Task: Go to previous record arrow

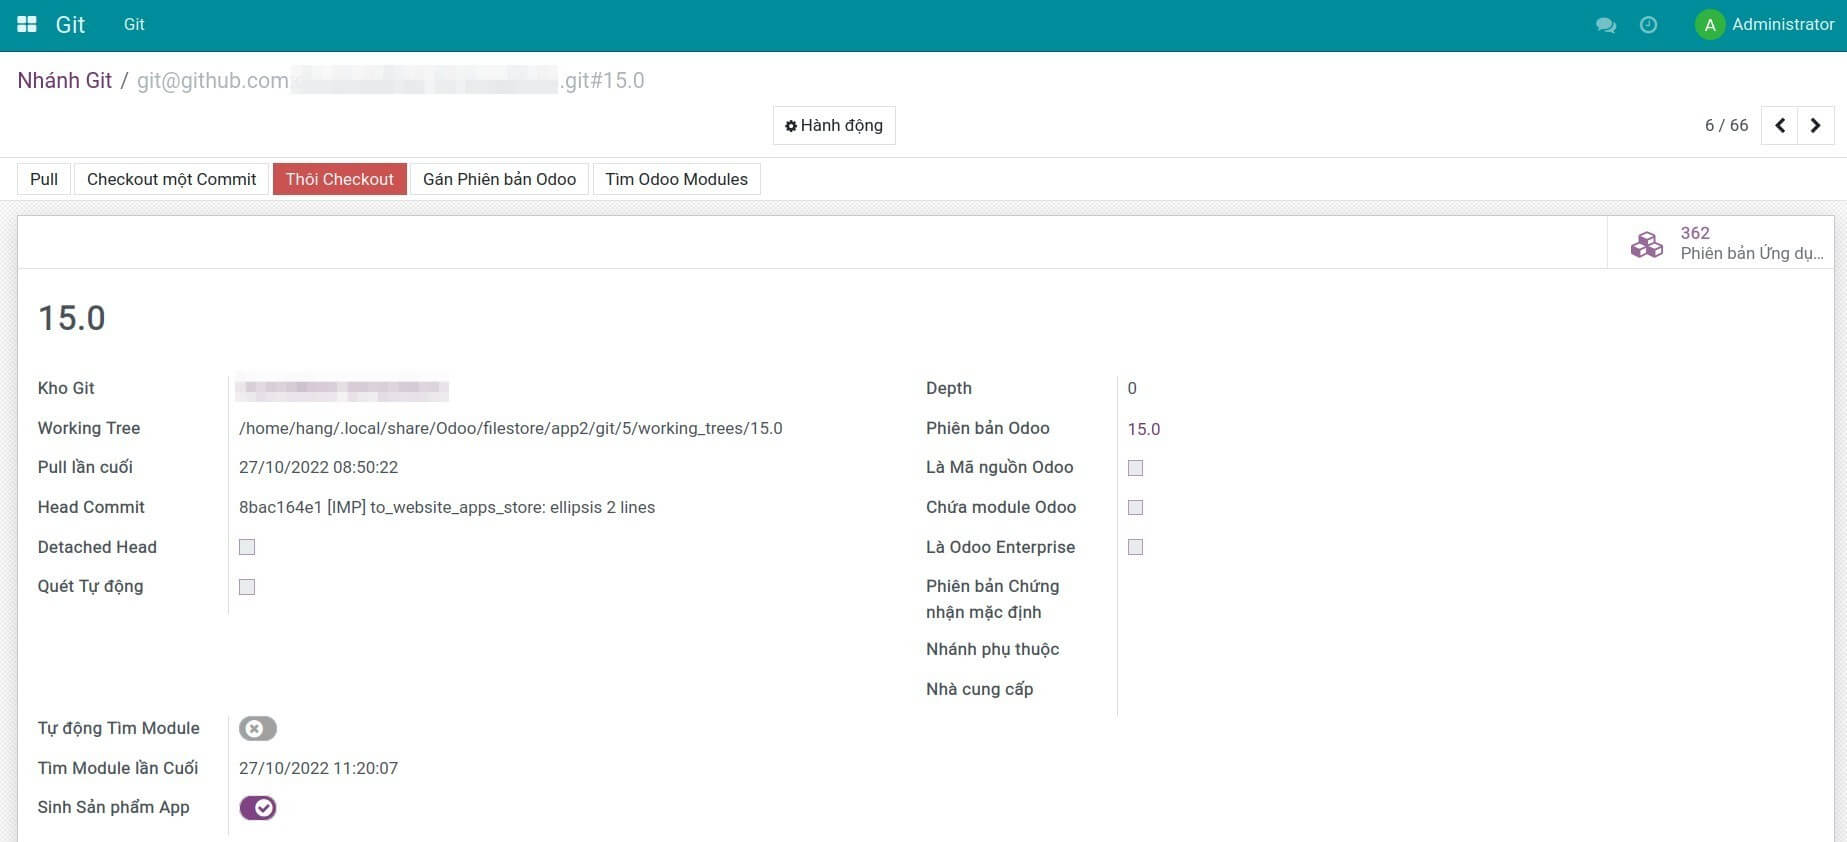Action: pyautogui.click(x=1780, y=126)
